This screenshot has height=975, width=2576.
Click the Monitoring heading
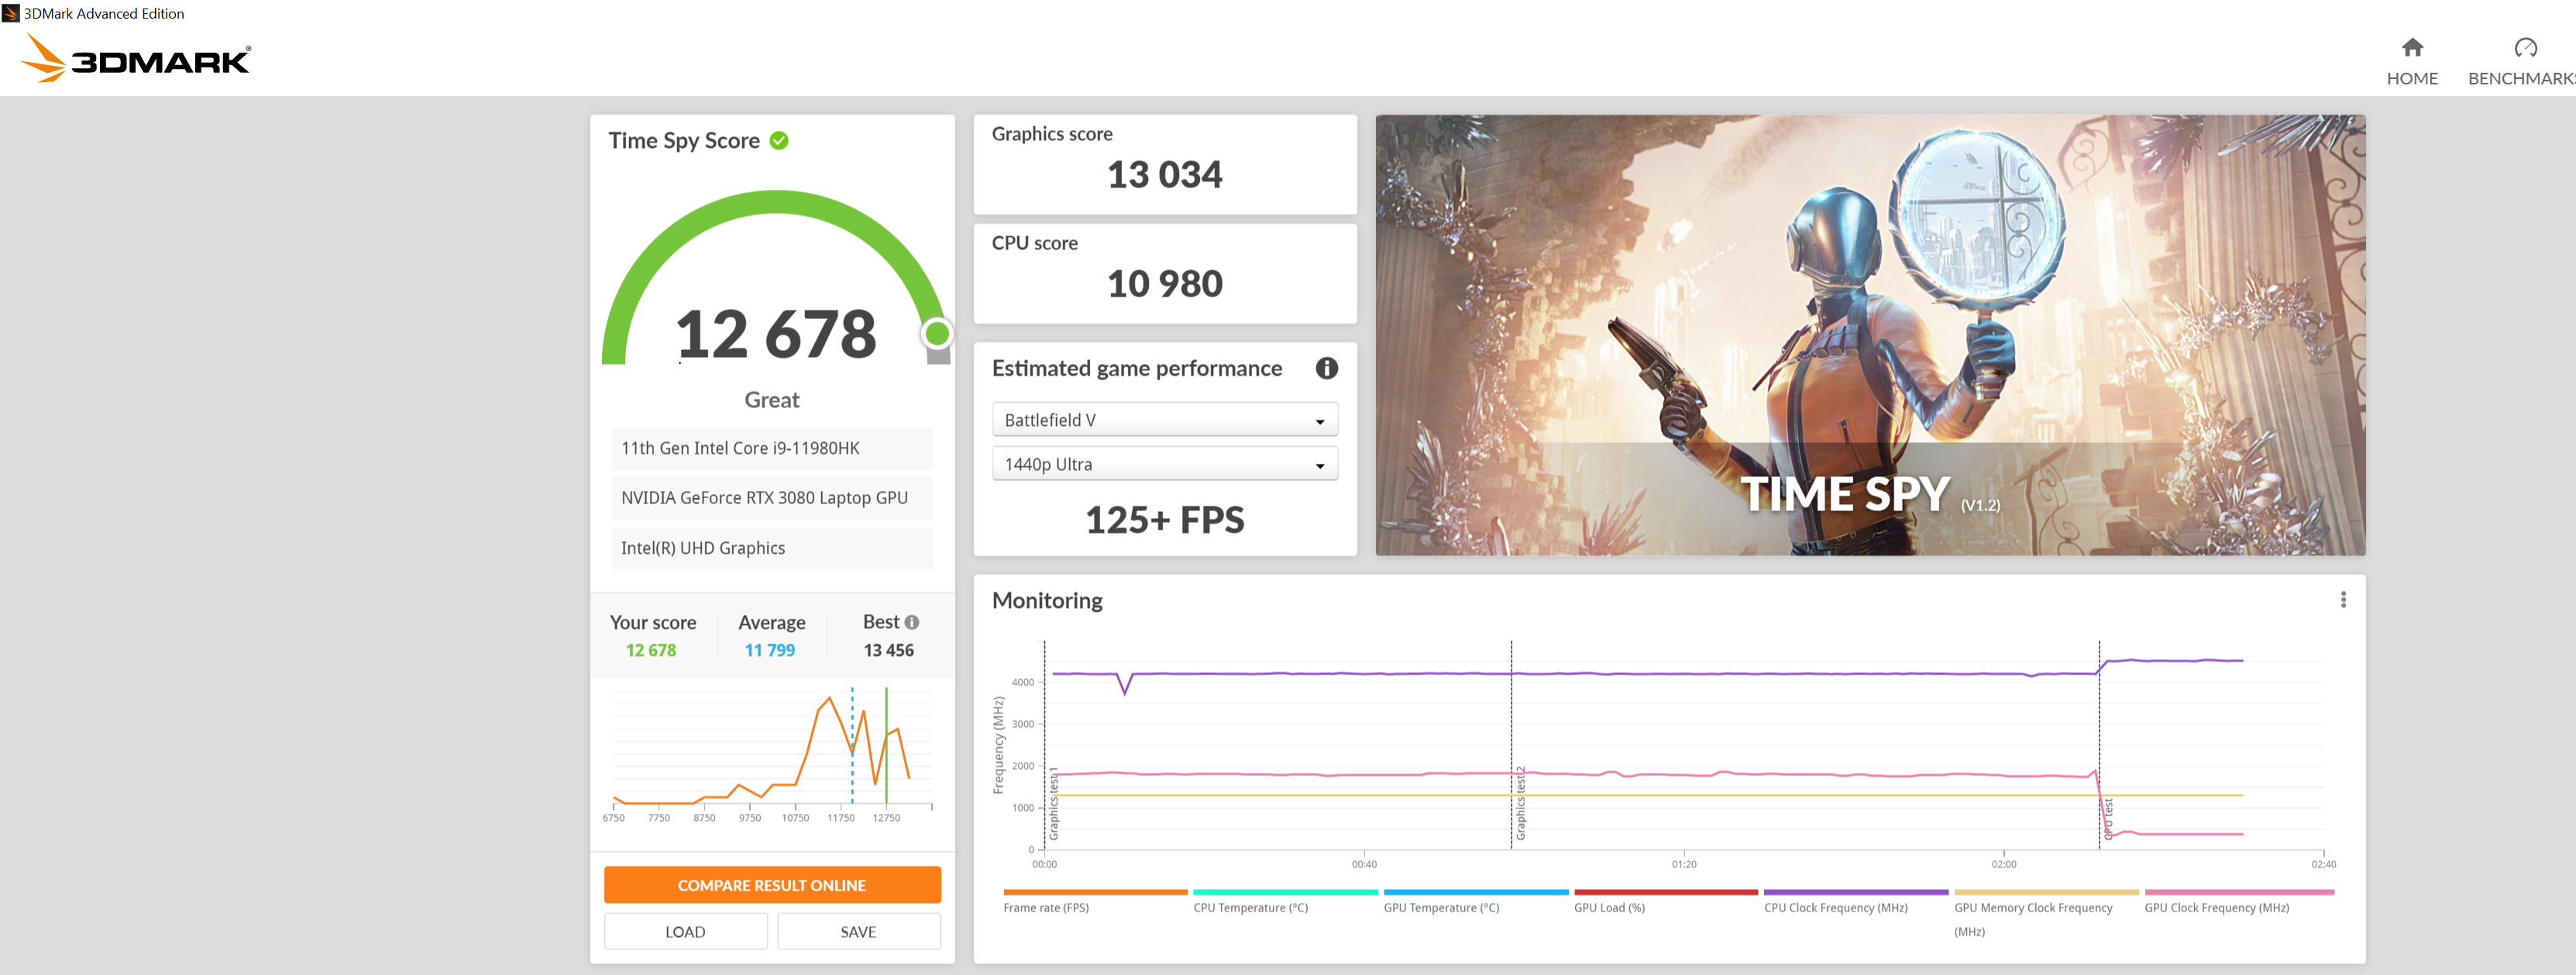(1047, 600)
